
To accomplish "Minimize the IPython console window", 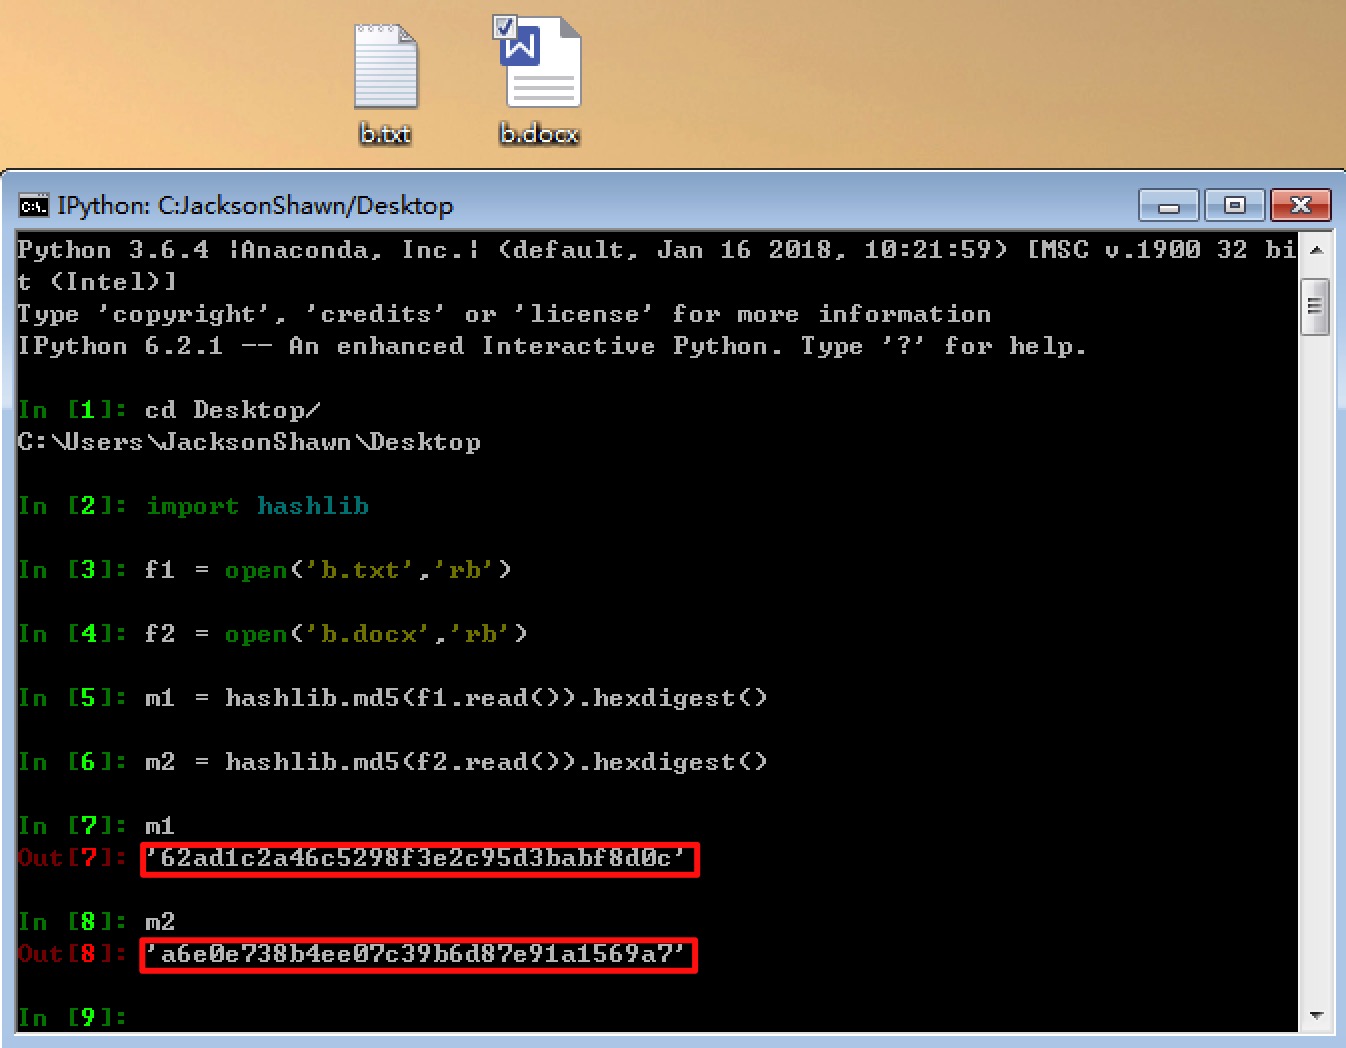I will [x=1168, y=205].
